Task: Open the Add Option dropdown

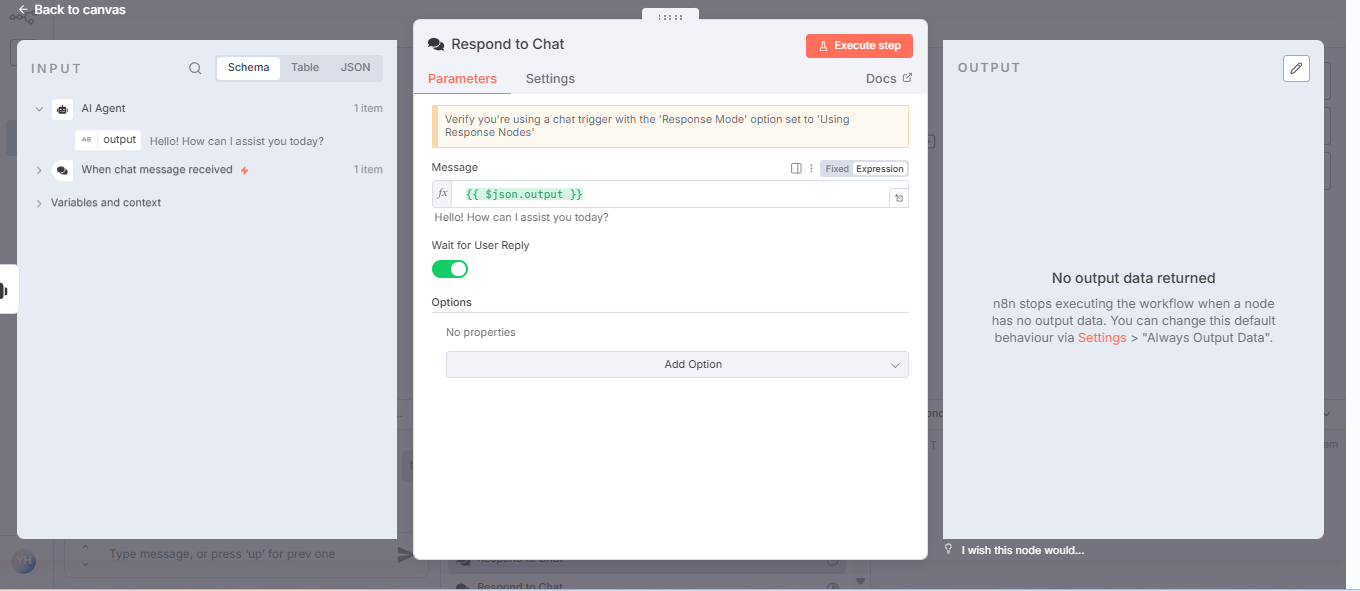Action: pos(677,365)
